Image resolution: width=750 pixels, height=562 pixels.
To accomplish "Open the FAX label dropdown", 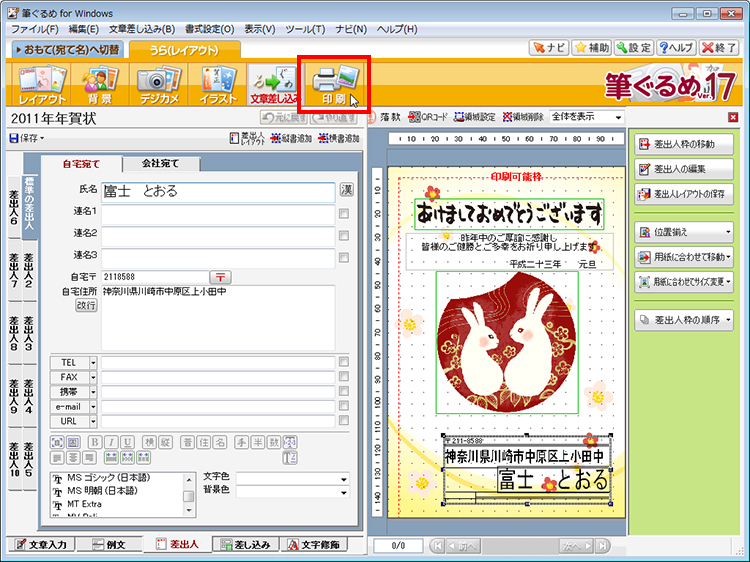I will [x=93, y=377].
